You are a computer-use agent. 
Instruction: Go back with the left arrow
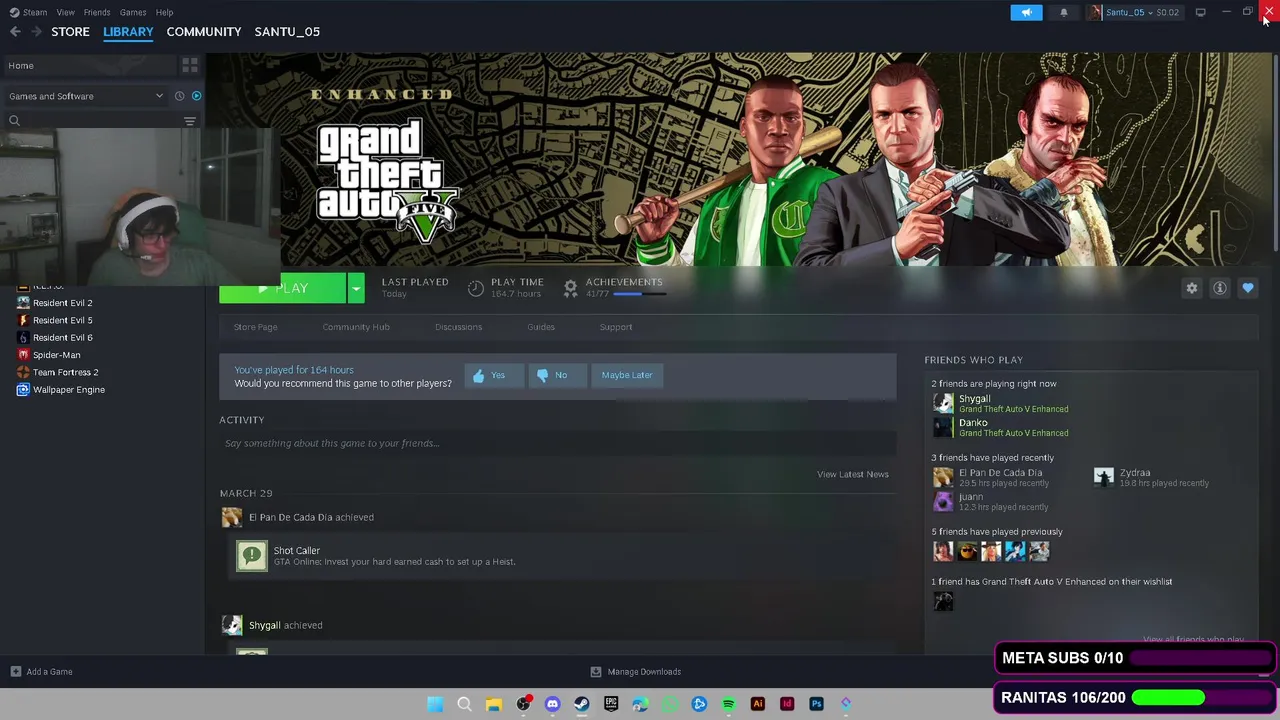(15, 32)
